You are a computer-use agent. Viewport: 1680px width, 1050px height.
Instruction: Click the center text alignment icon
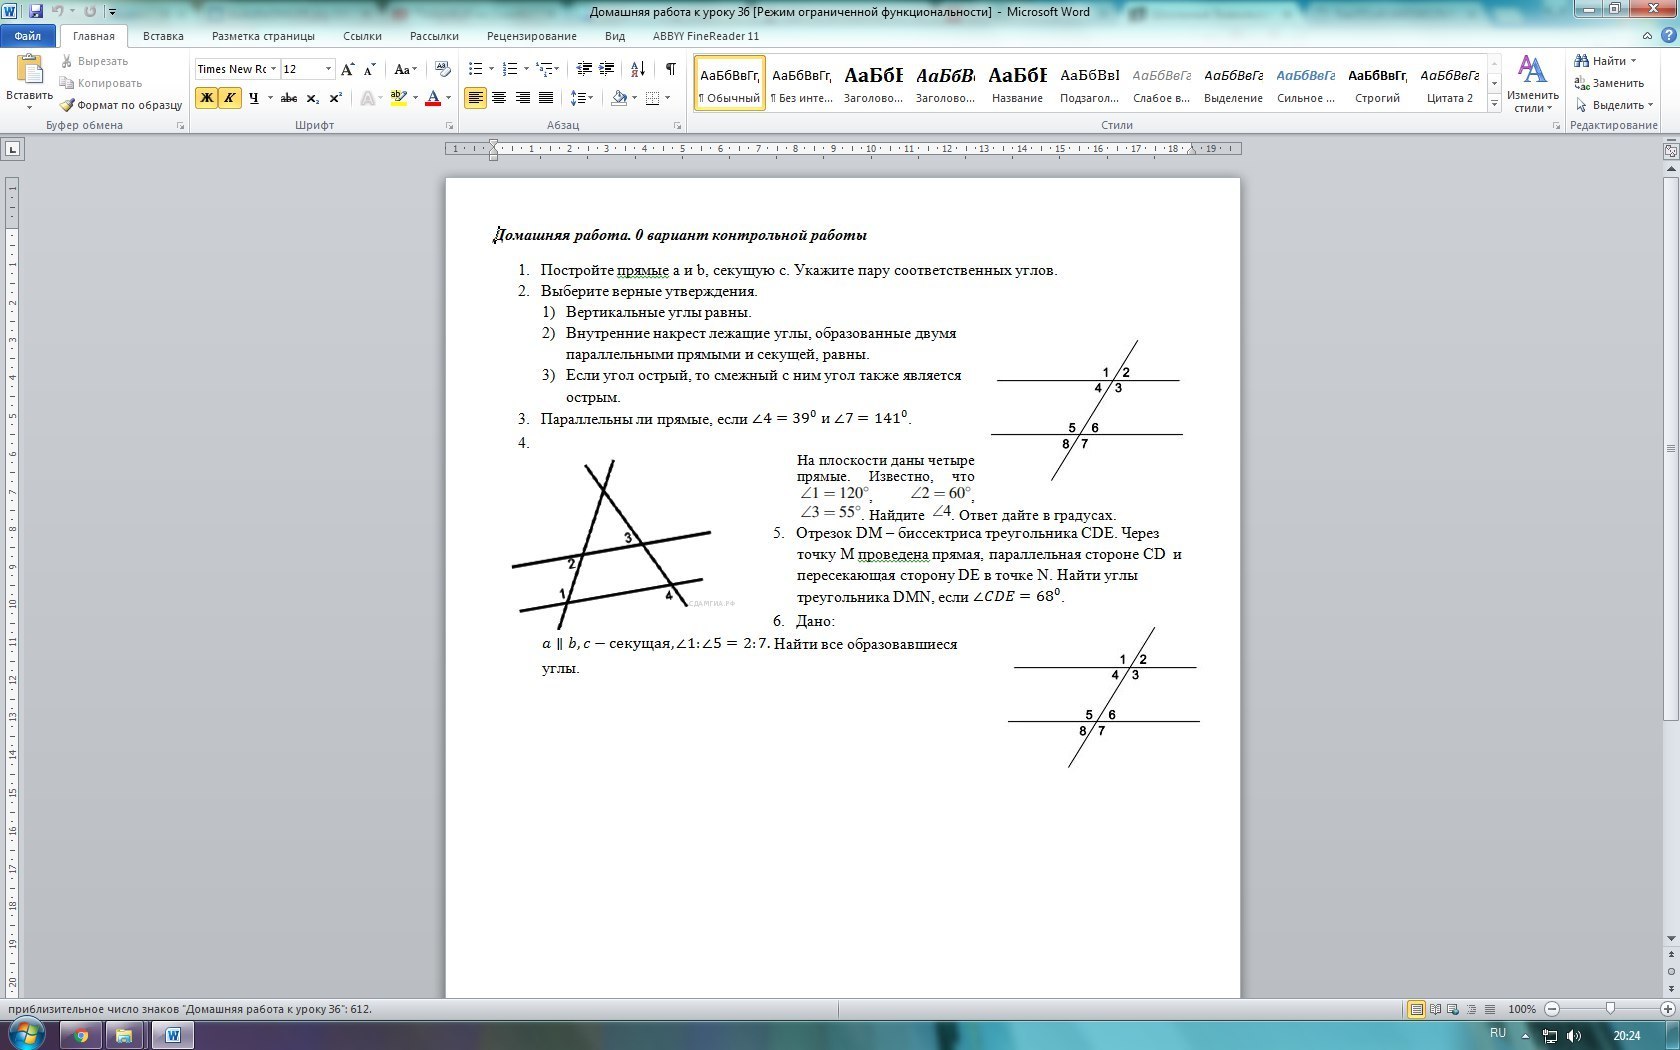click(x=499, y=98)
